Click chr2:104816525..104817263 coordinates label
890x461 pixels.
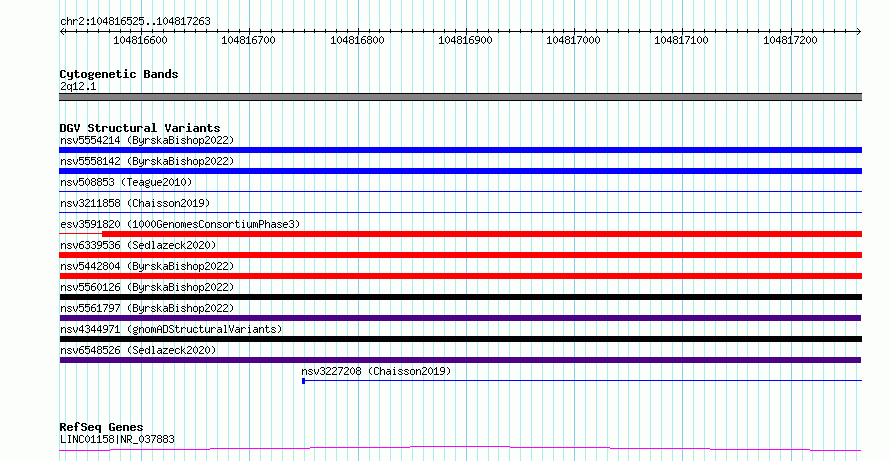point(135,21)
